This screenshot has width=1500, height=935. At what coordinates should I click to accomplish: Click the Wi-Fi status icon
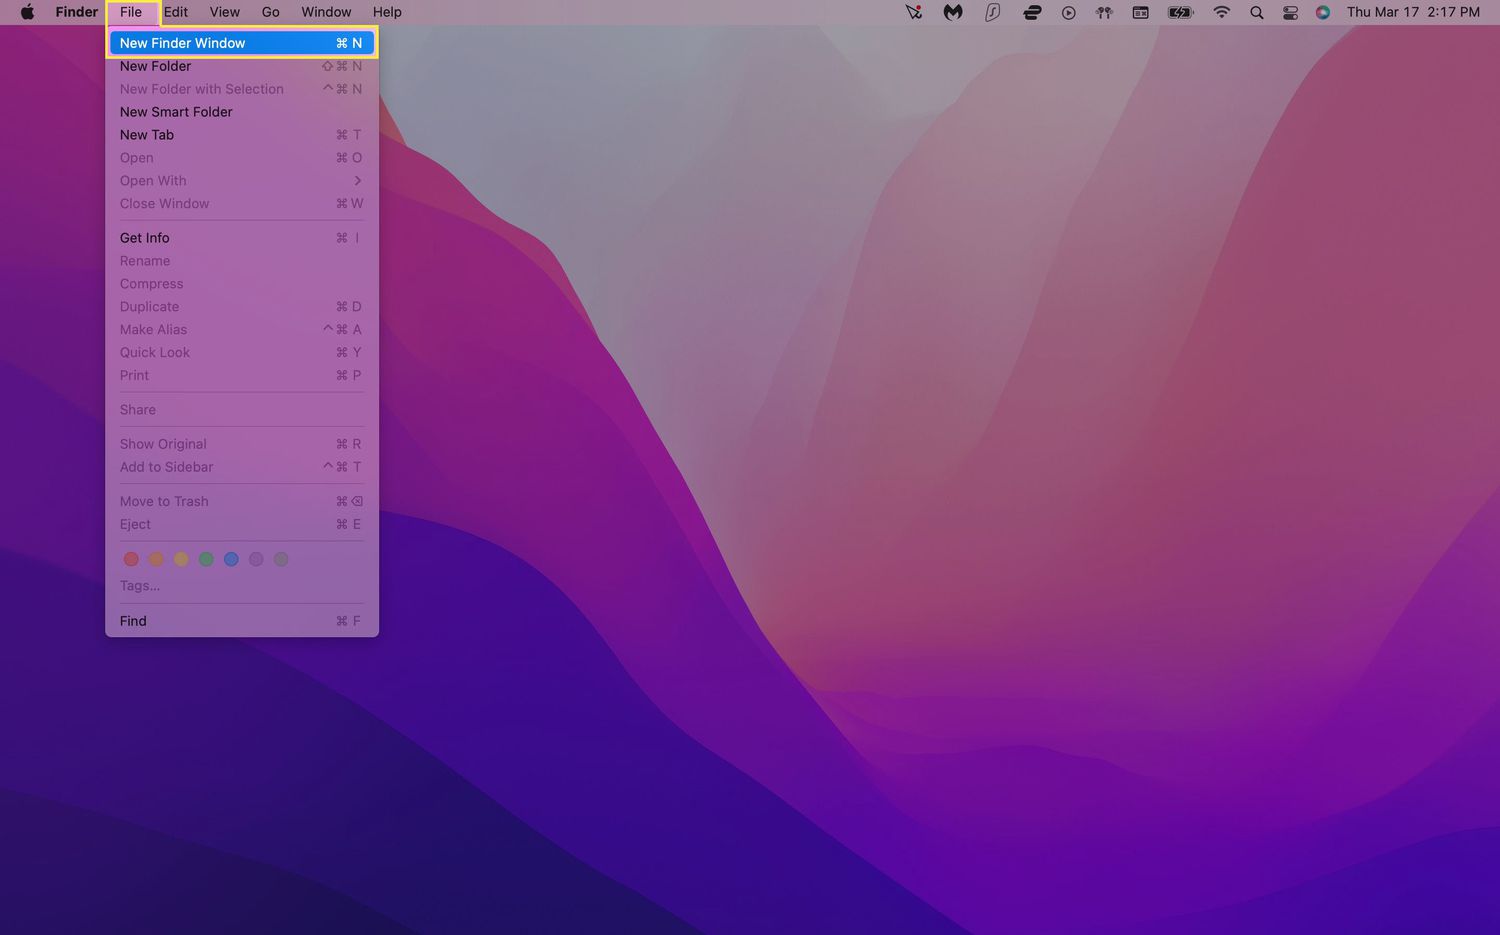point(1221,12)
